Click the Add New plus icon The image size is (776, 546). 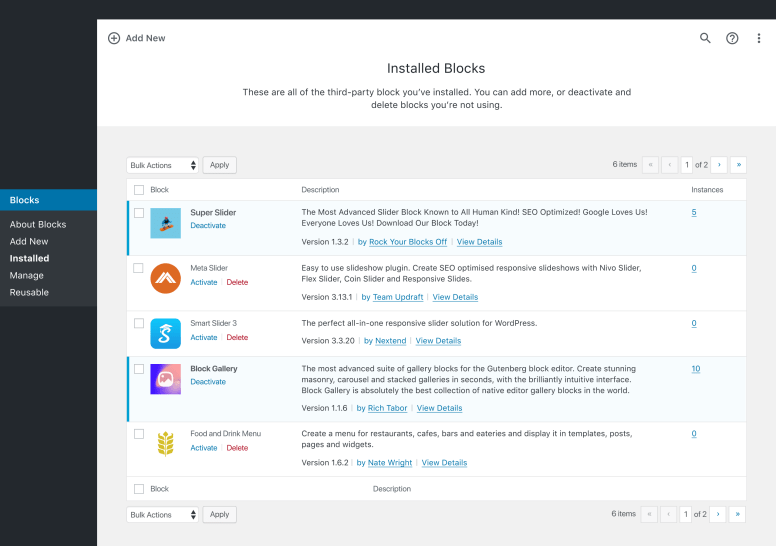click(114, 38)
